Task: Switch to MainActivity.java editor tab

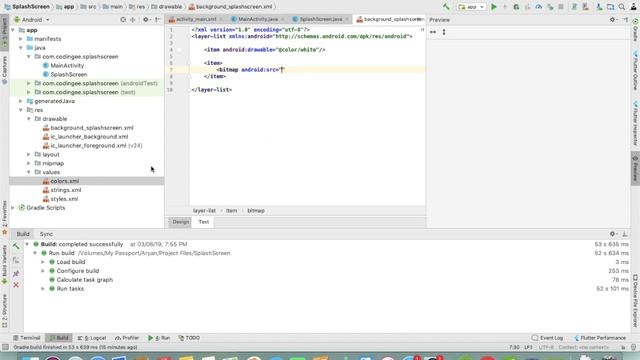Action: click(x=257, y=19)
